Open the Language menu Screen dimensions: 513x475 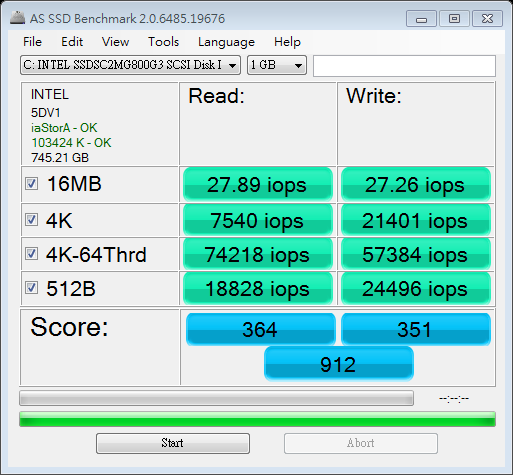click(x=226, y=42)
